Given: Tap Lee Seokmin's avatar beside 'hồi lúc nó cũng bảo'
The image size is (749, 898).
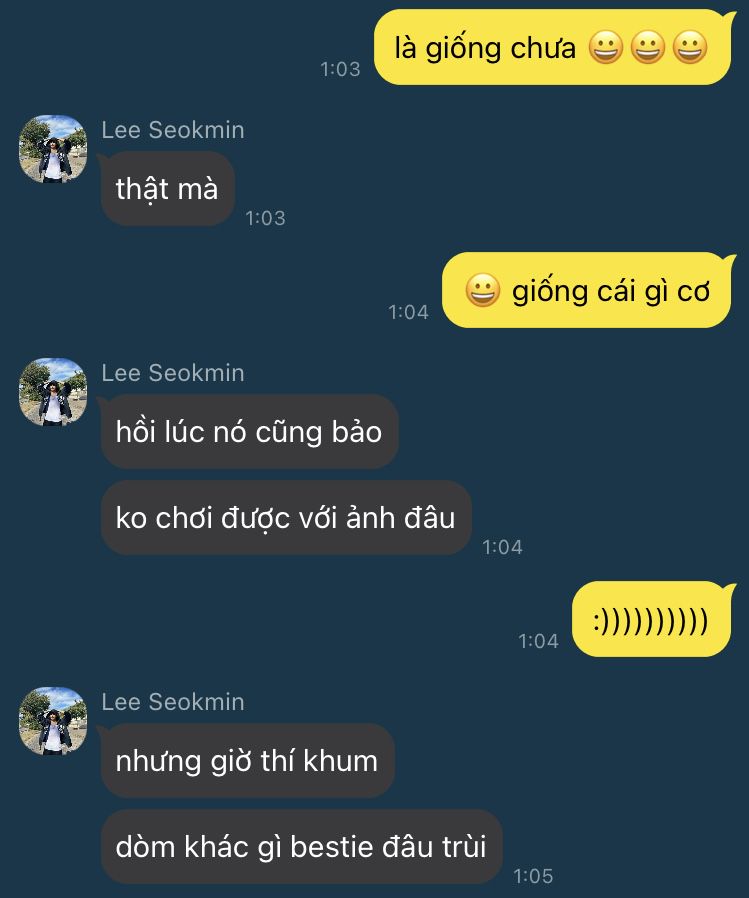Looking at the screenshot, I should pyautogui.click(x=53, y=392).
